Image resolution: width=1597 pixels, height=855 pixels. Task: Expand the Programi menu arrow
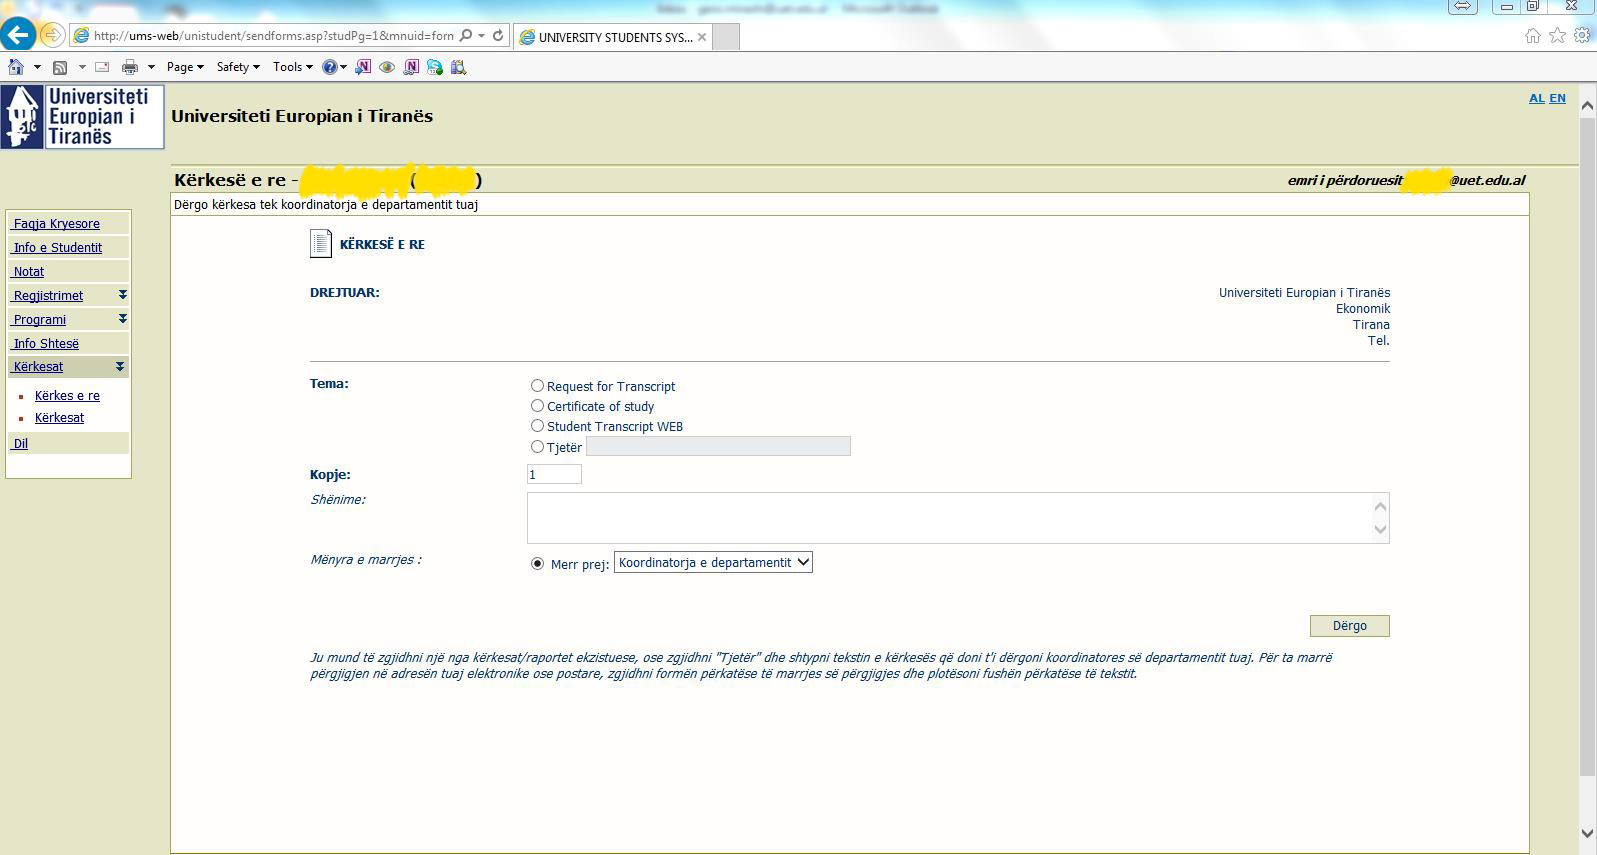click(122, 319)
